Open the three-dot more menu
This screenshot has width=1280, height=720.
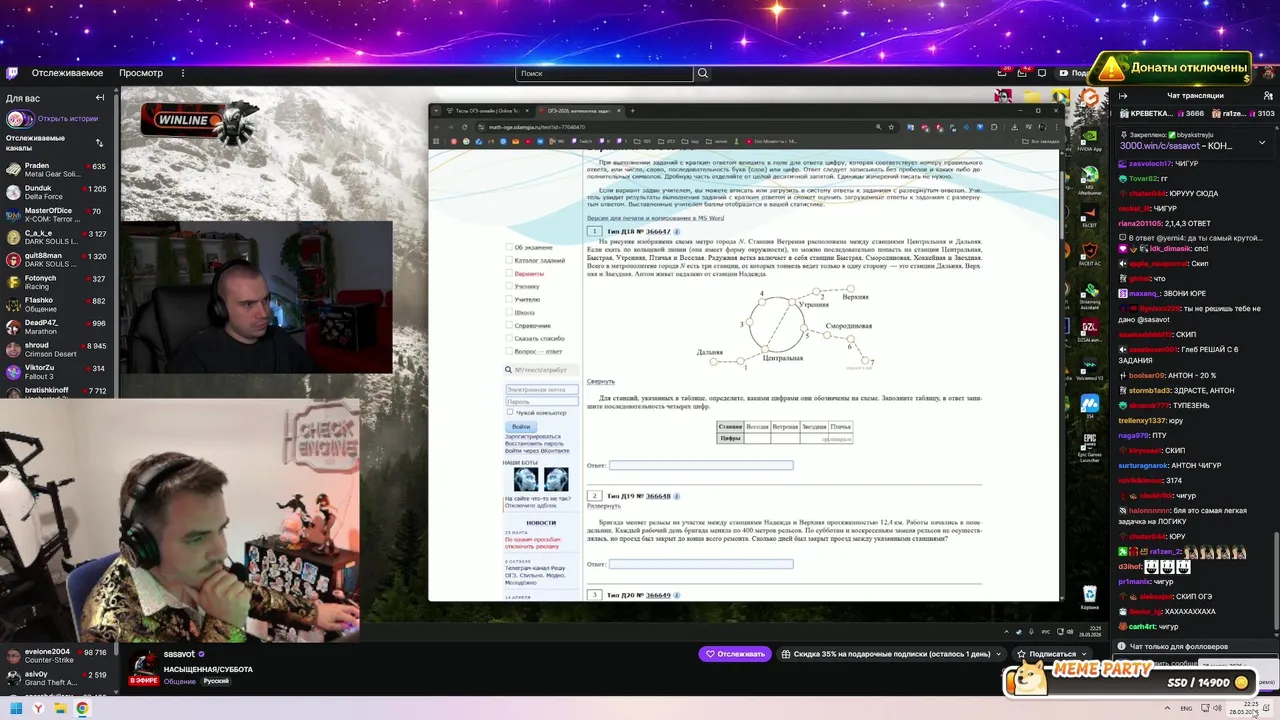tap(182, 73)
